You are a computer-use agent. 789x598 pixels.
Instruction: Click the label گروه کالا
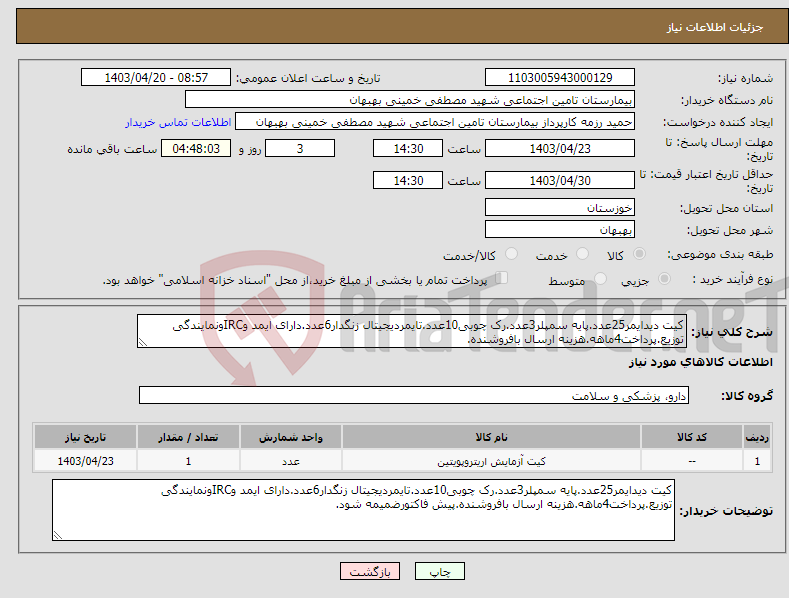point(747,396)
